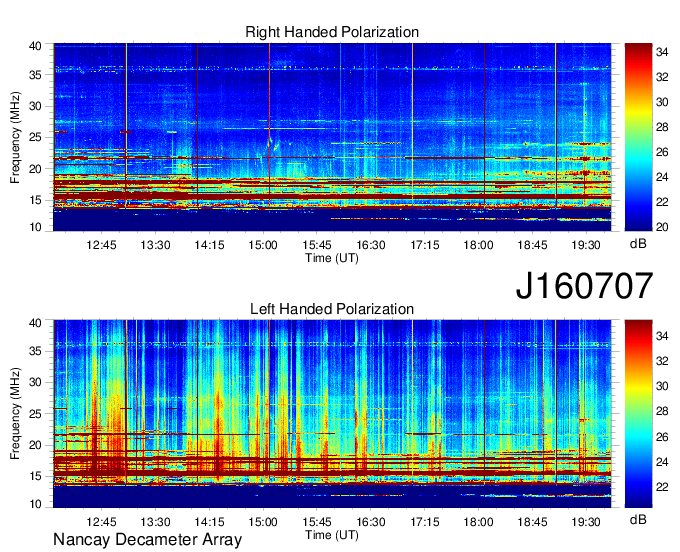The width and height of the screenshot is (680, 552).
Task: Click the '30' MHz tick of Right Handed plot
Action: click(35, 106)
